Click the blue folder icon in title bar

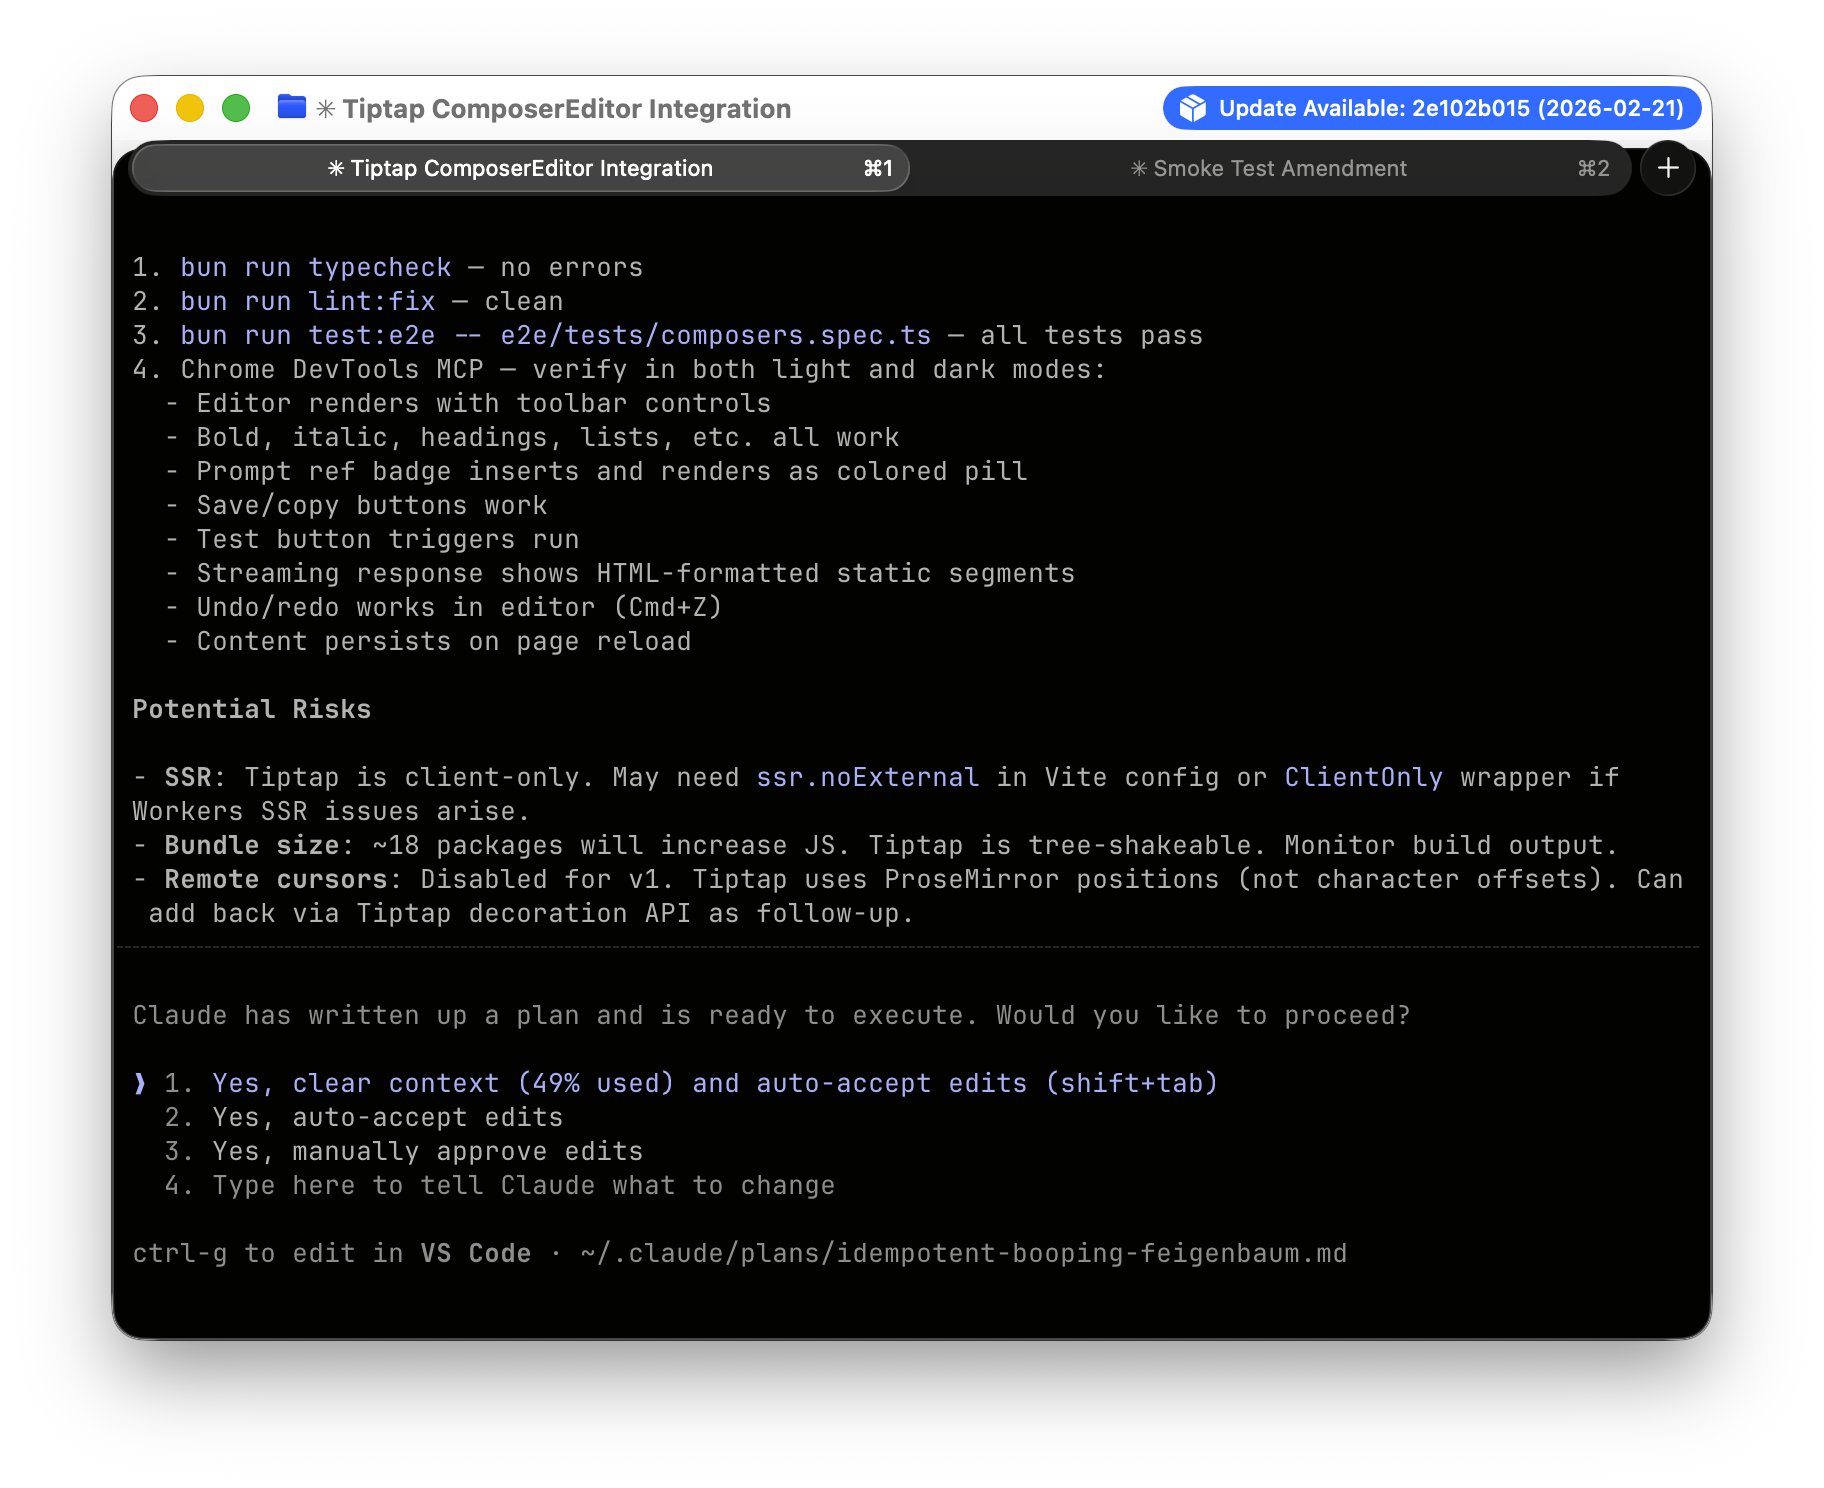click(x=291, y=106)
